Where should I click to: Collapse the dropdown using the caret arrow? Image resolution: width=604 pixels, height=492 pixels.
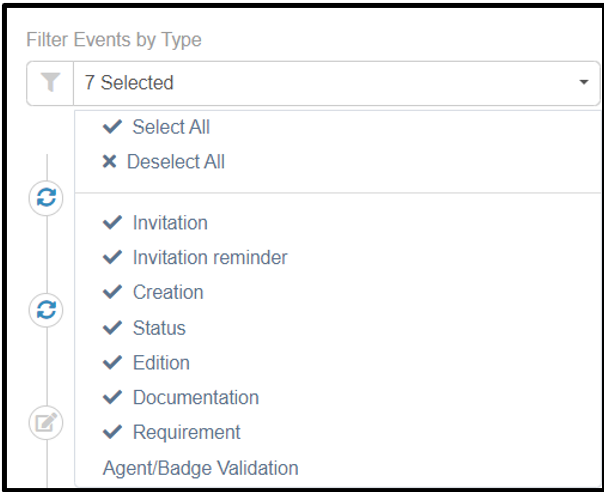[584, 83]
